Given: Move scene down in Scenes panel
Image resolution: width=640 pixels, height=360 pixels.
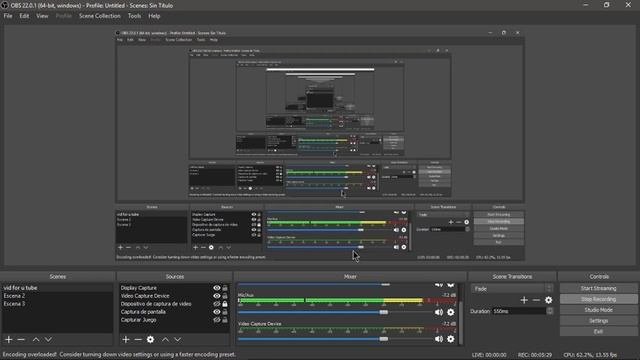Looking at the screenshot, I should coord(48,340).
